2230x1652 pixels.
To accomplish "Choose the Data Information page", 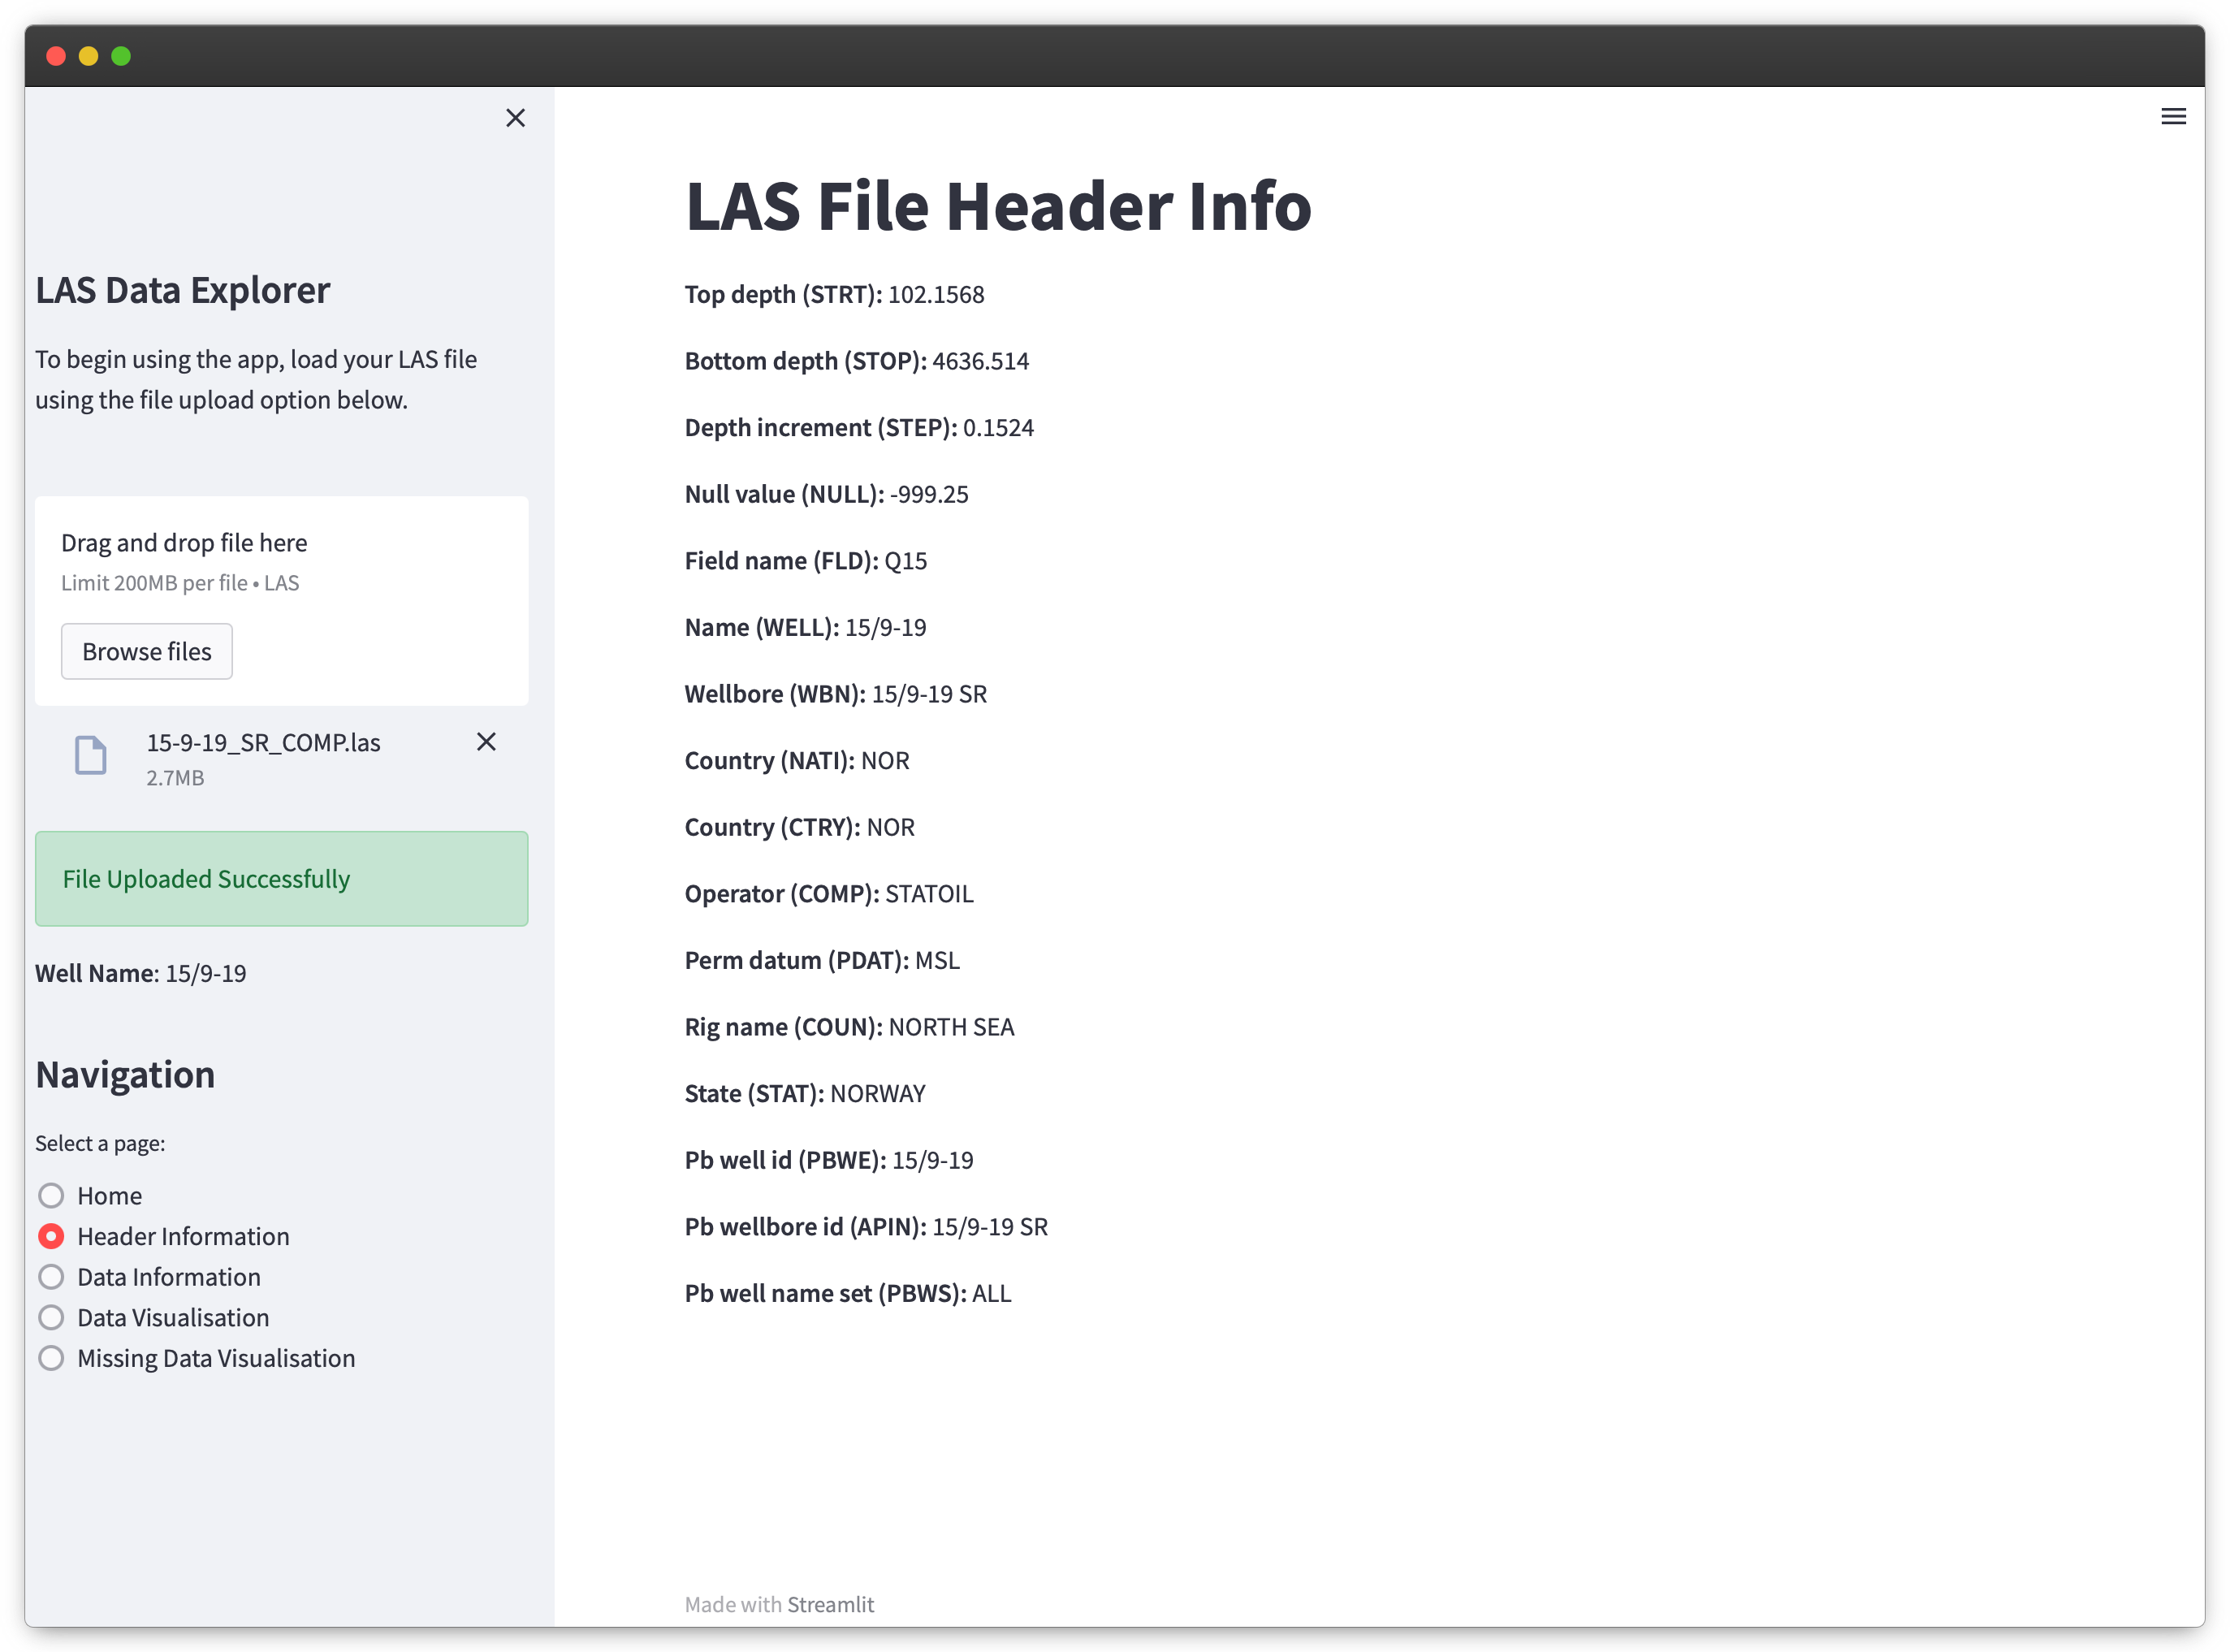I will click(51, 1277).
